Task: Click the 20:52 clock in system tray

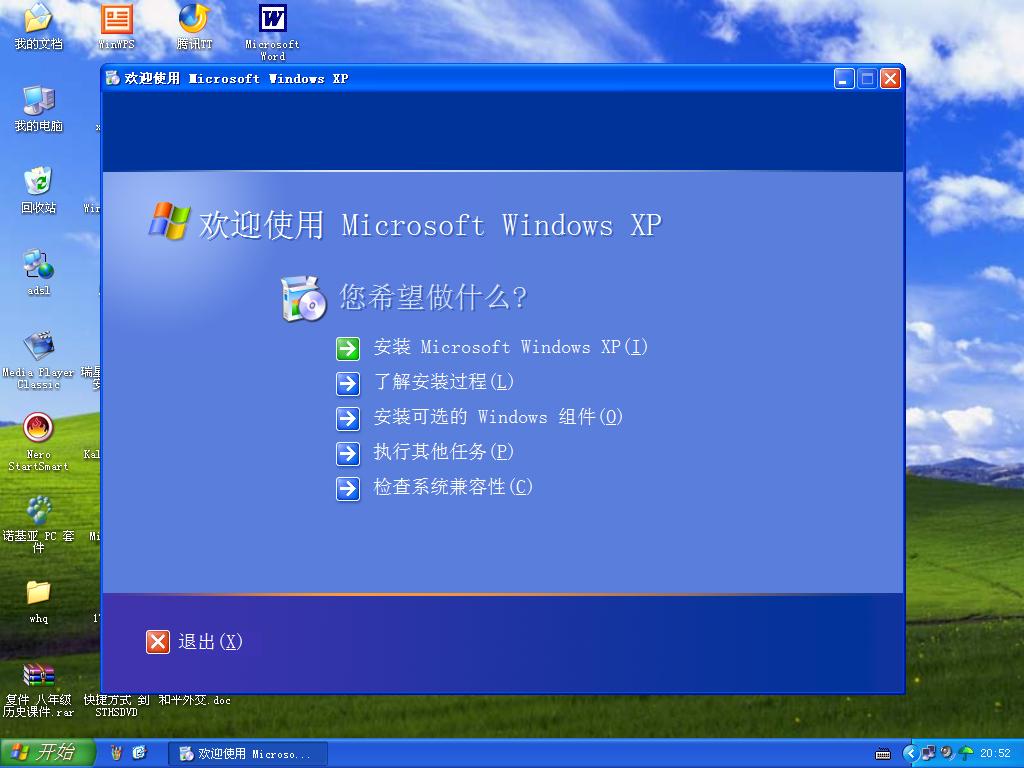Action: 995,753
